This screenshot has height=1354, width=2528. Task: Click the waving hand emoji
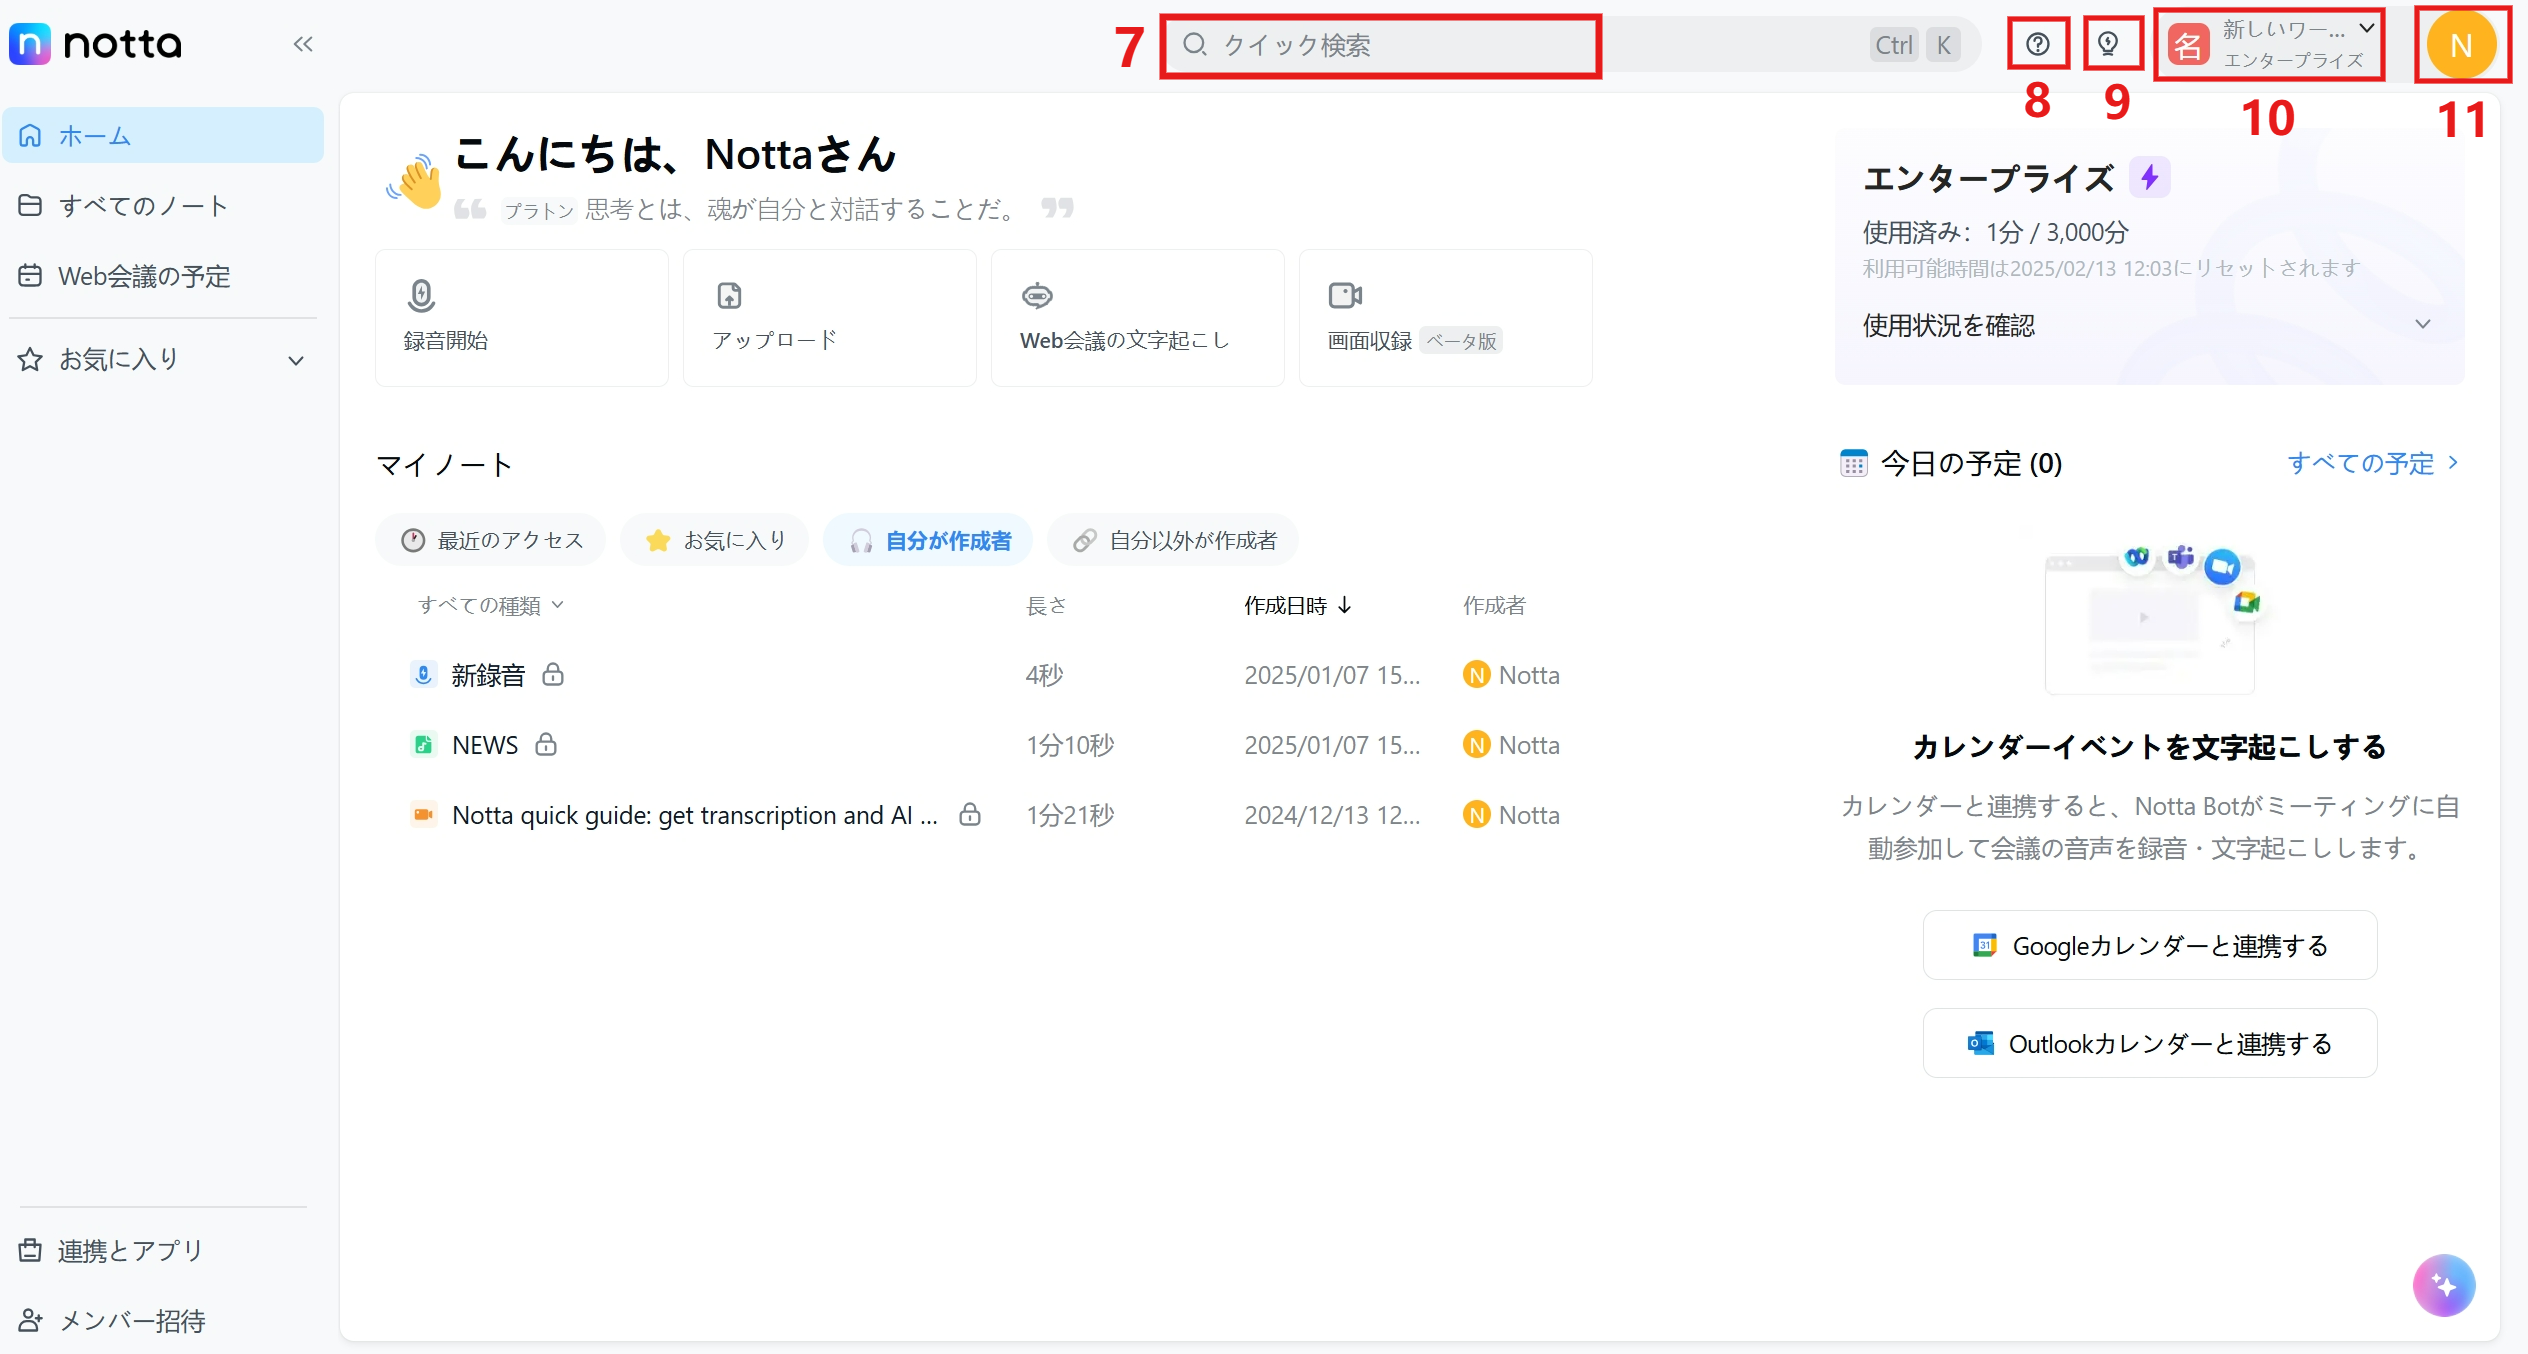[415, 181]
